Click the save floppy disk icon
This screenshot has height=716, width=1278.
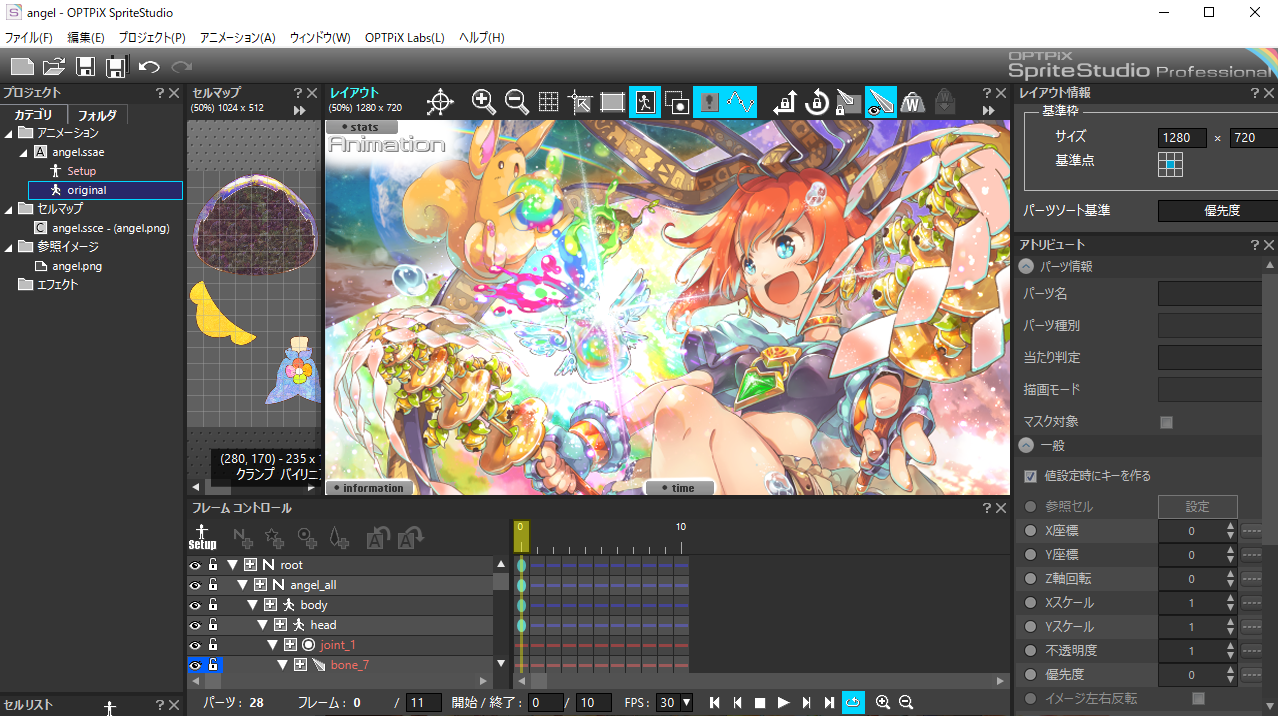(86, 67)
